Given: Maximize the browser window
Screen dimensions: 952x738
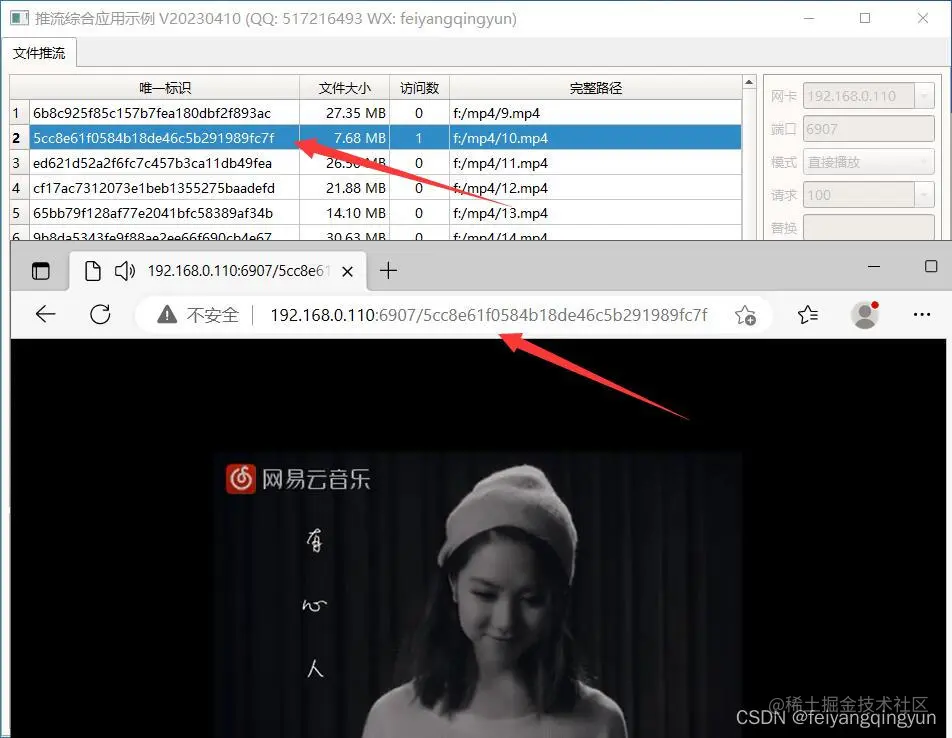Looking at the screenshot, I should click(931, 266).
